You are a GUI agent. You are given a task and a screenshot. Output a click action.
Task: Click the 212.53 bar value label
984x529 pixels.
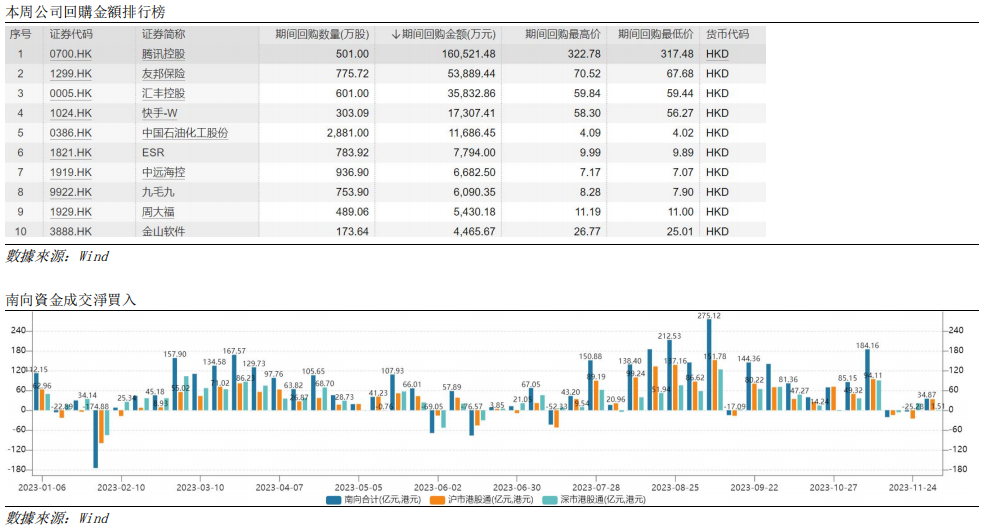(669, 336)
